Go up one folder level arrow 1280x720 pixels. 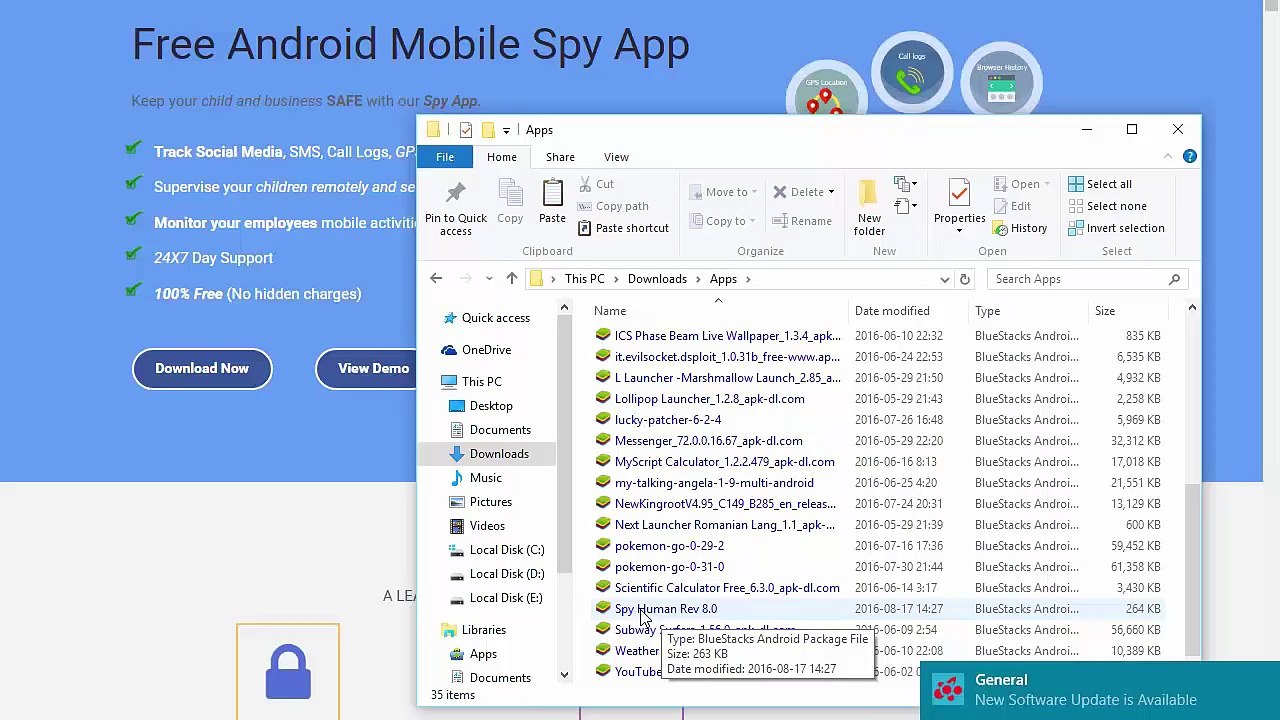click(511, 279)
